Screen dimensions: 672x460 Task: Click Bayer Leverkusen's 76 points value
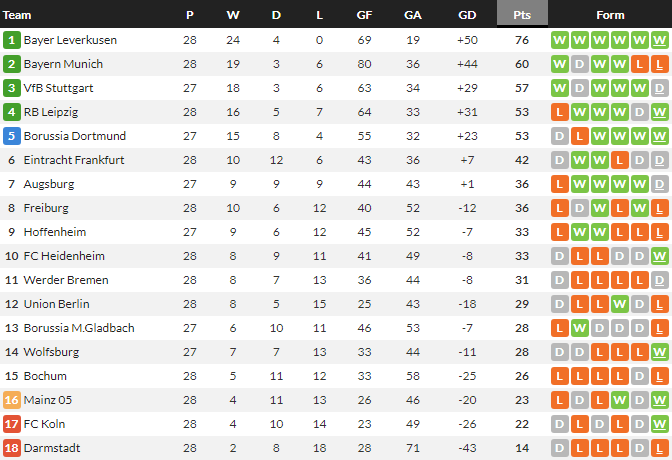(x=522, y=40)
